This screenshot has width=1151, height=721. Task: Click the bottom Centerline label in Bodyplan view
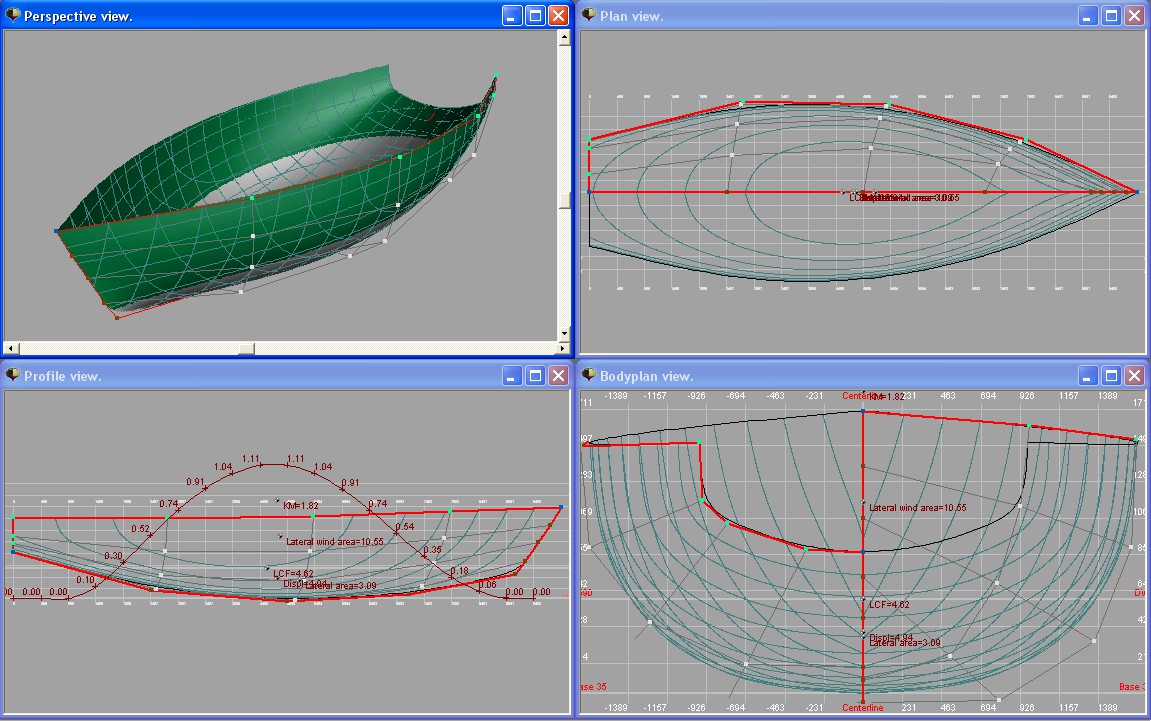(863, 708)
